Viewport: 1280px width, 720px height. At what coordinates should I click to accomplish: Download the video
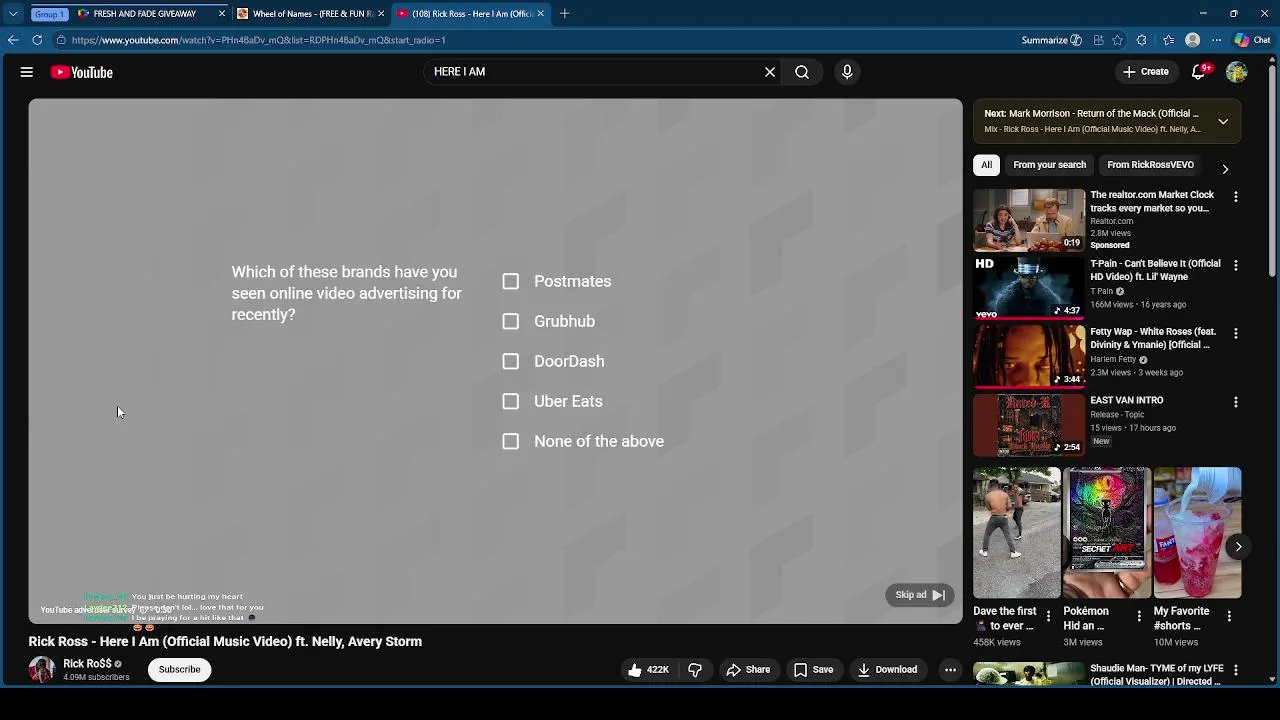[x=887, y=670]
